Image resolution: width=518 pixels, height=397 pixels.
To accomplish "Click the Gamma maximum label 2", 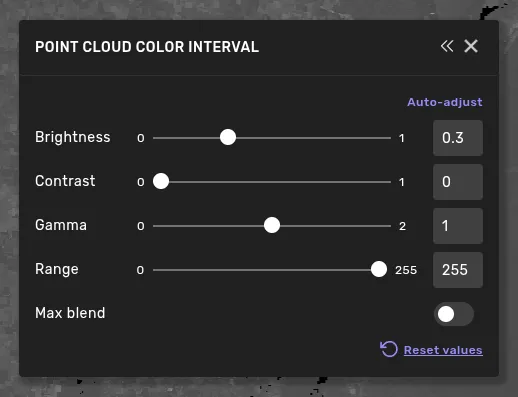I will pos(402,226).
